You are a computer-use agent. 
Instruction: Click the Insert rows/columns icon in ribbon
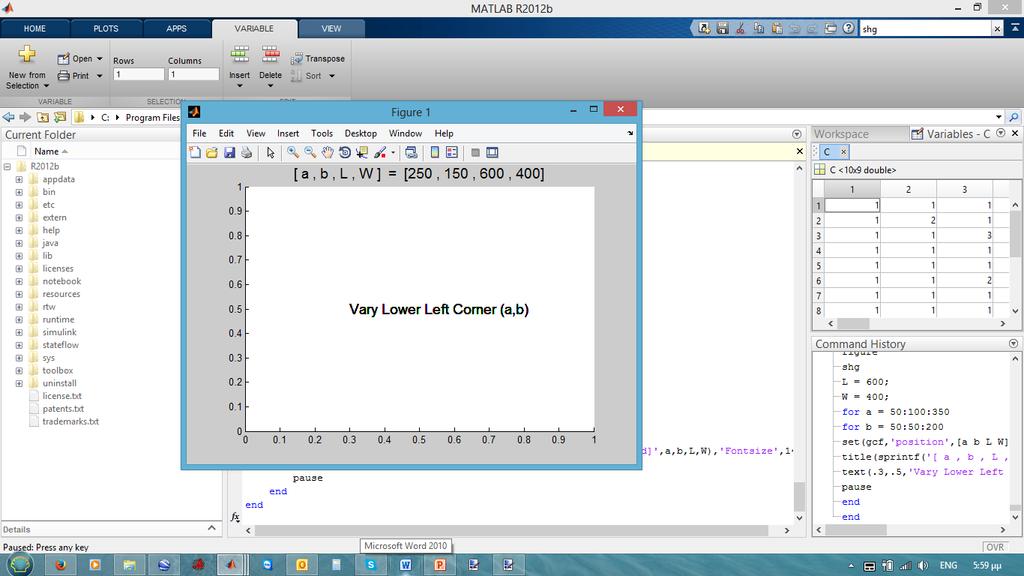click(240, 55)
